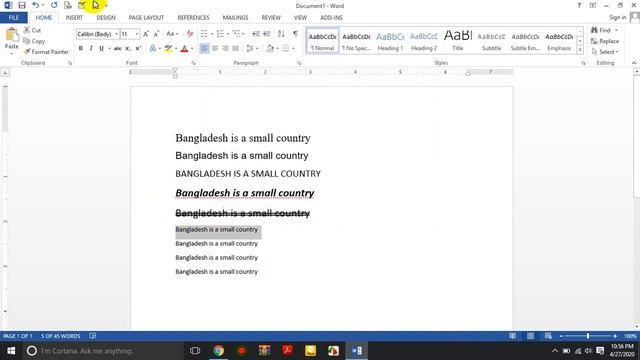Decrease font size with Shrink Font
Screen dimensions: 640x360
point(156,34)
